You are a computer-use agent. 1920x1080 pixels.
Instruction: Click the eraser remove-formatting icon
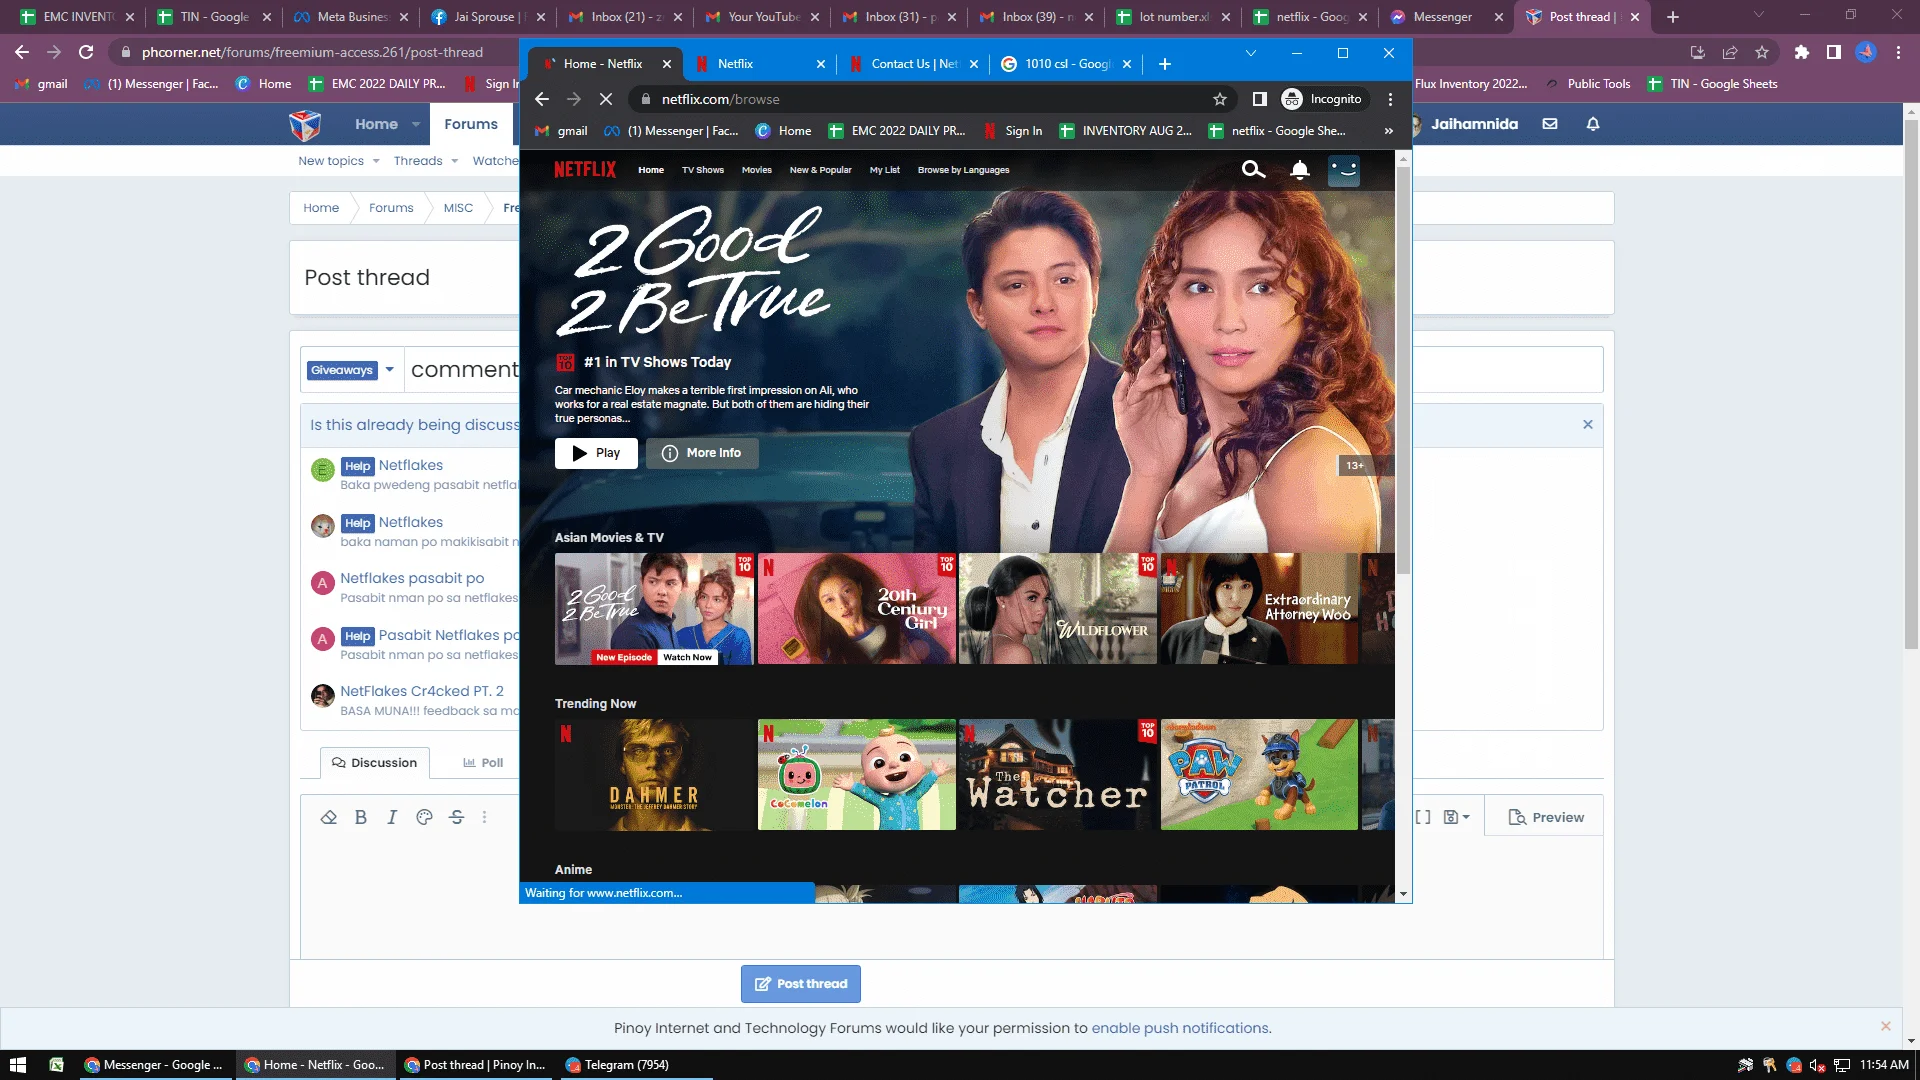[329, 817]
